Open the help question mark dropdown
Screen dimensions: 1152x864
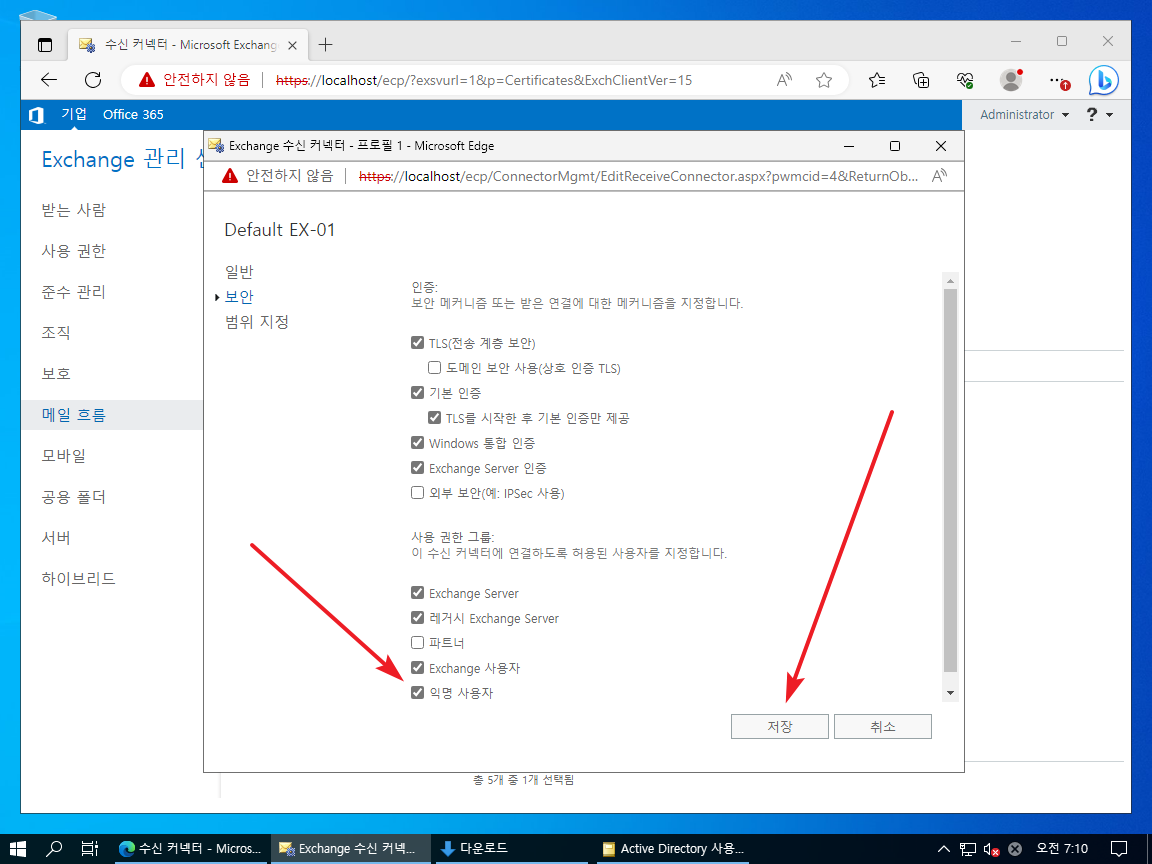1099,115
